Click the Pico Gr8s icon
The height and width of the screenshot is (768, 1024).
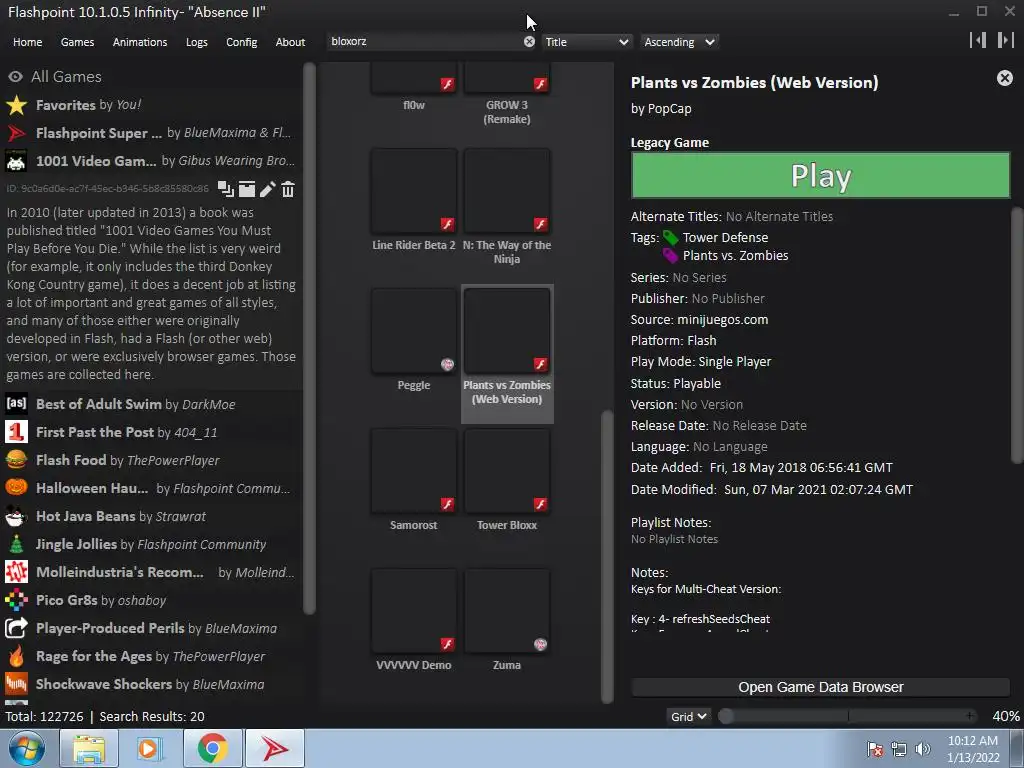pos(16,600)
